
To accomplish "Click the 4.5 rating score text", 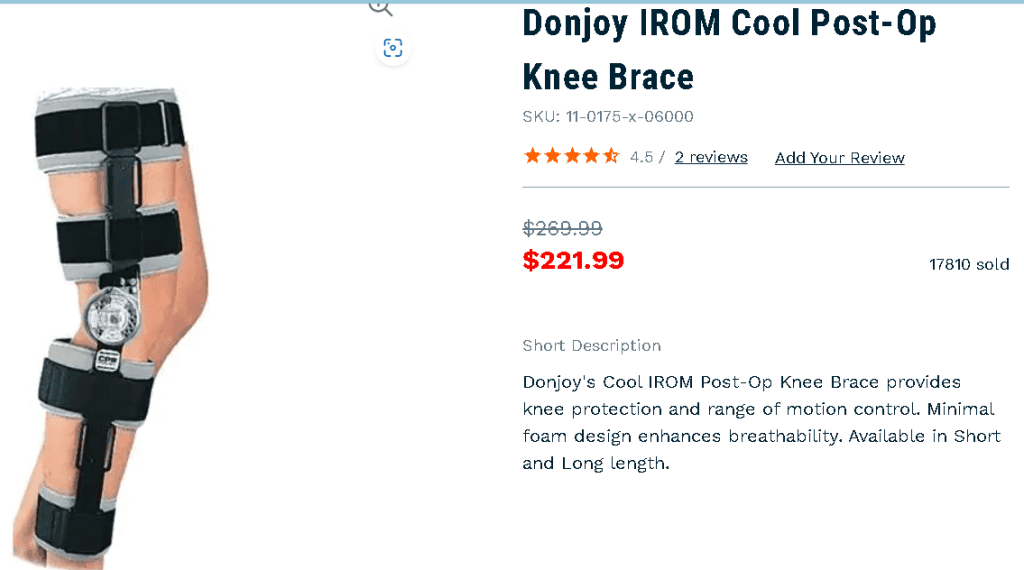I will 641,157.
